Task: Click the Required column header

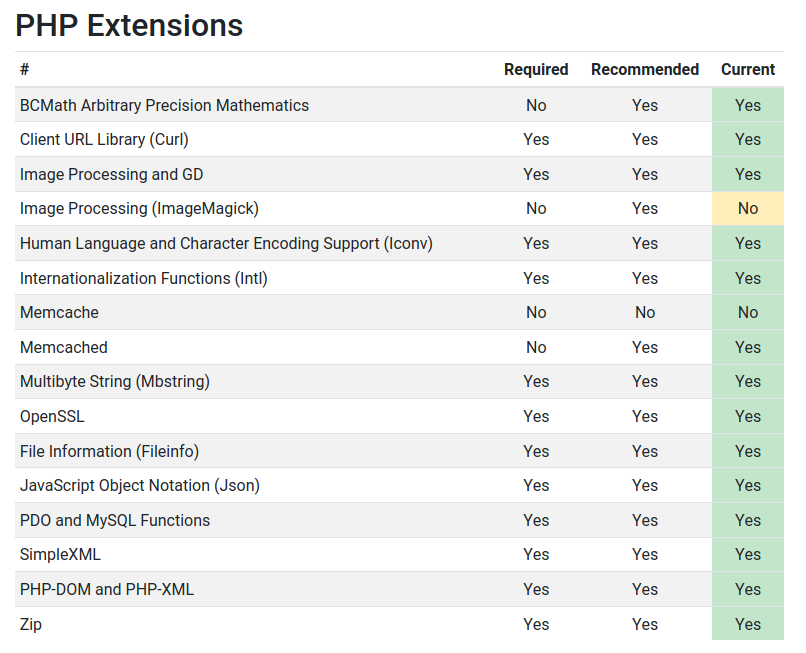Action: [x=535, y=70]
